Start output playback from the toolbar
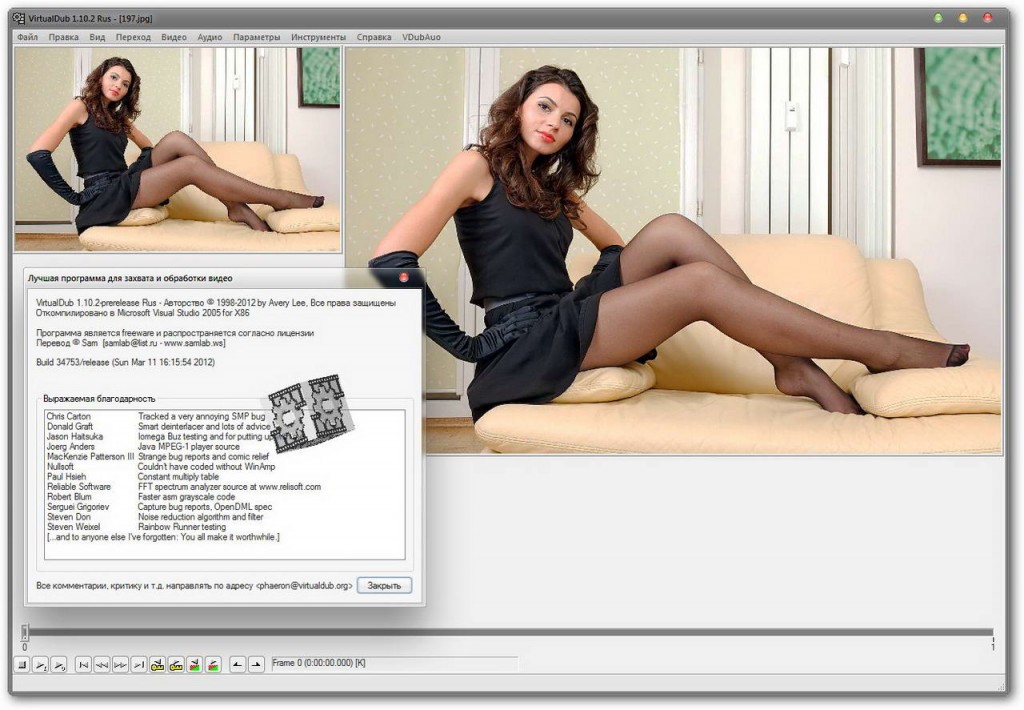Screen dimensions: 1024x710 click(59, 665)
